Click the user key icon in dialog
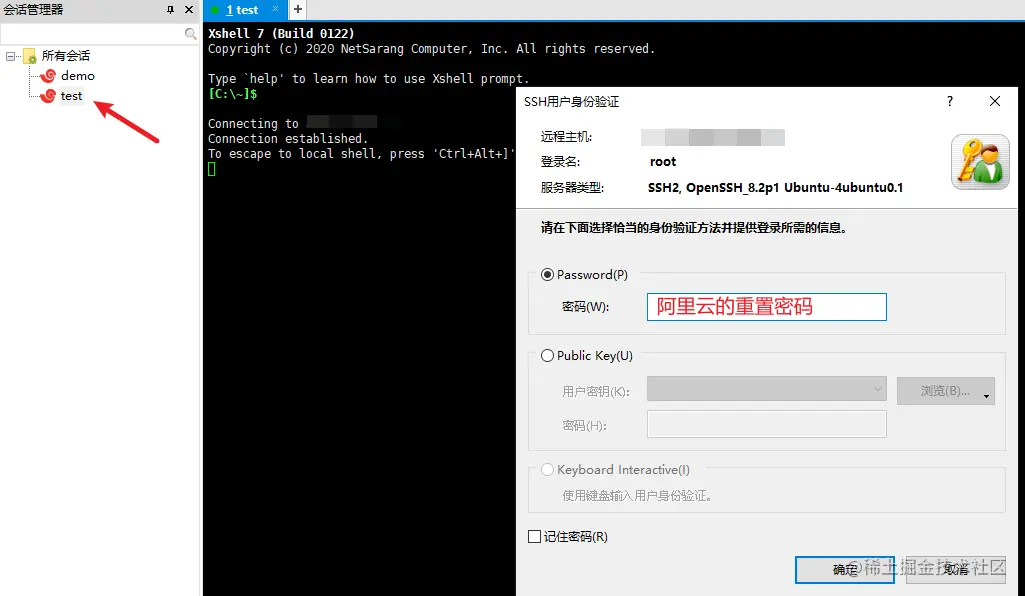 point(980,162)
